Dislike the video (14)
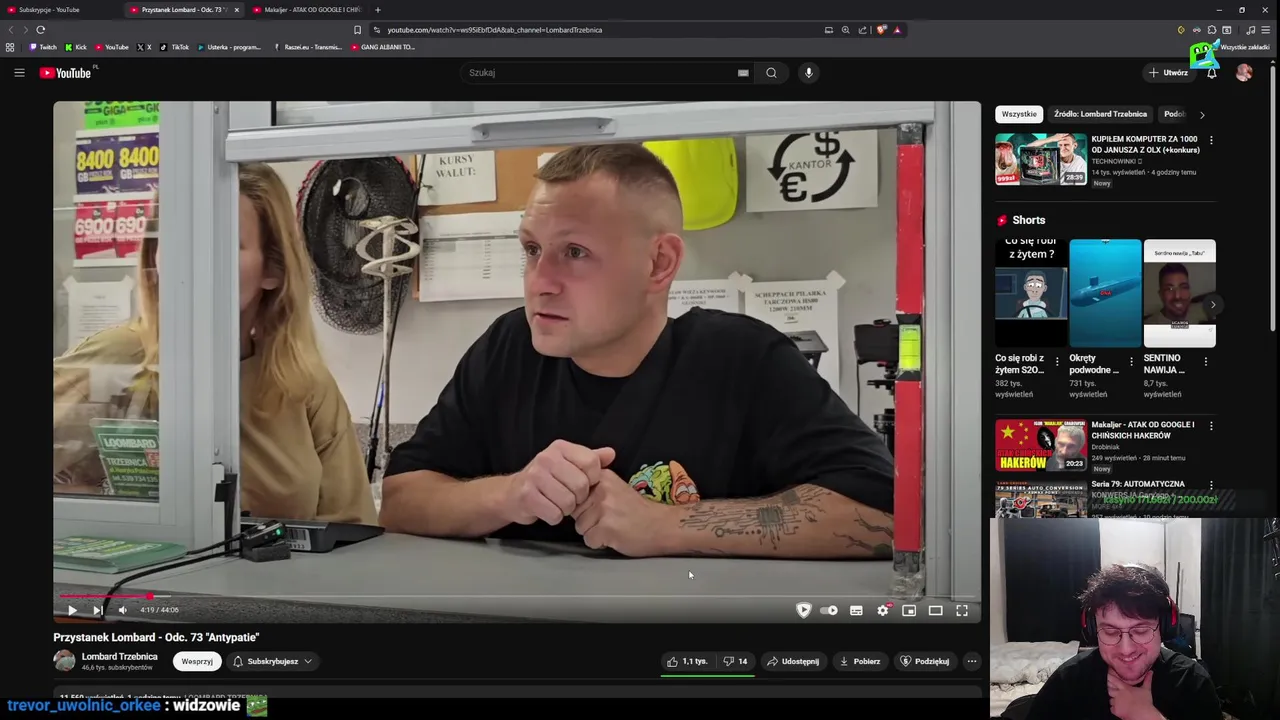The height and width of the screenshot is (720, 1280). (x=736, y=661)
